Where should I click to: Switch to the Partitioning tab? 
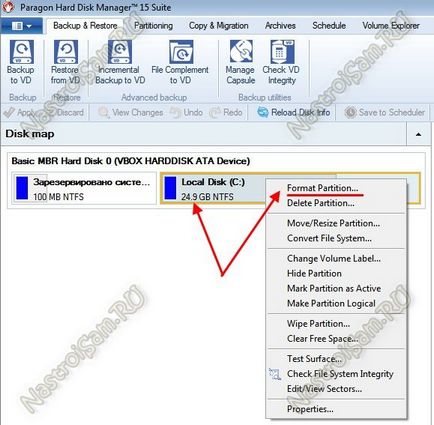click(x=153, y=26)
